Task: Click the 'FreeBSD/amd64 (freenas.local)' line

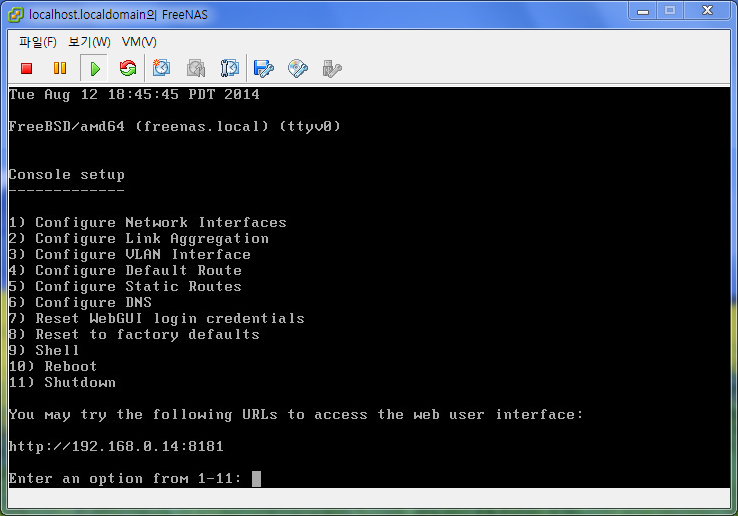Action: tap(174, 127)
